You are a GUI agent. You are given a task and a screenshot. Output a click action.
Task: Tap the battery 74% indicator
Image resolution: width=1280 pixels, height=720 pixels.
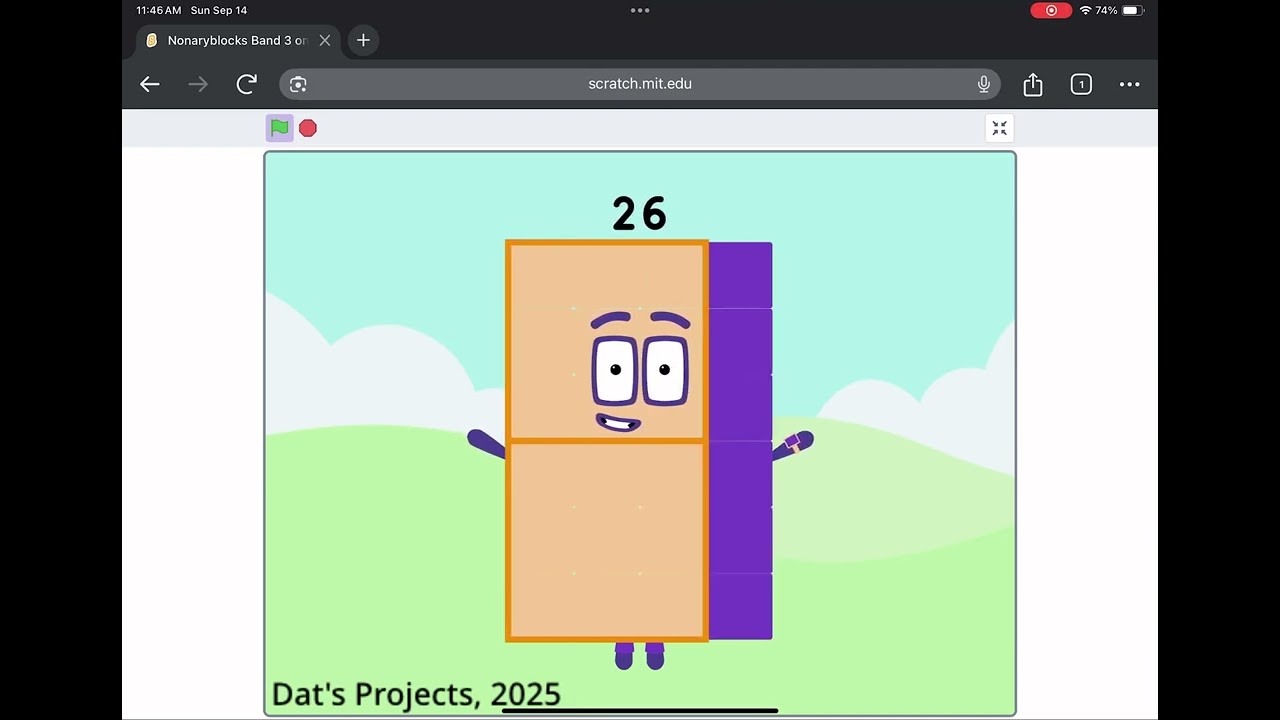pos(1119,10)
